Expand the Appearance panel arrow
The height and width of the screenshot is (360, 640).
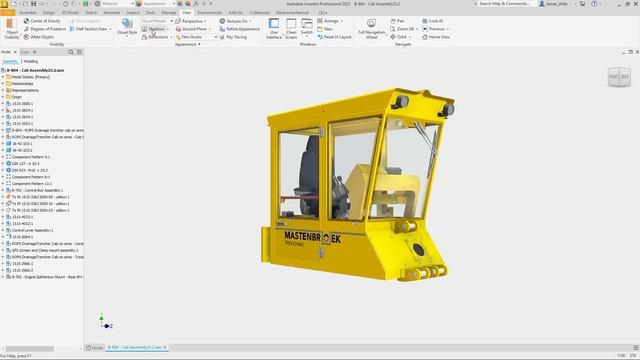tap(199, 44)
